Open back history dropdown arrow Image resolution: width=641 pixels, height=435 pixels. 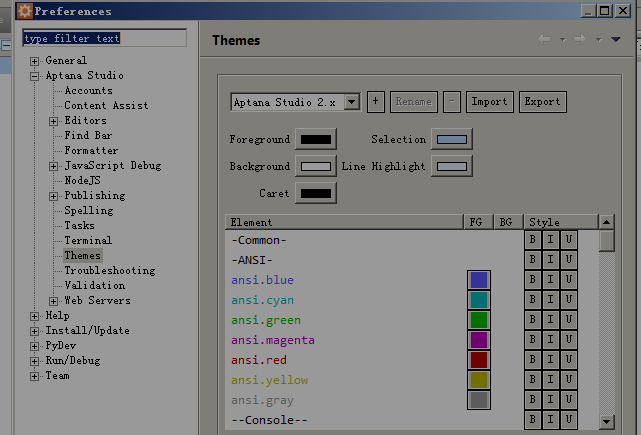[563, 40]
